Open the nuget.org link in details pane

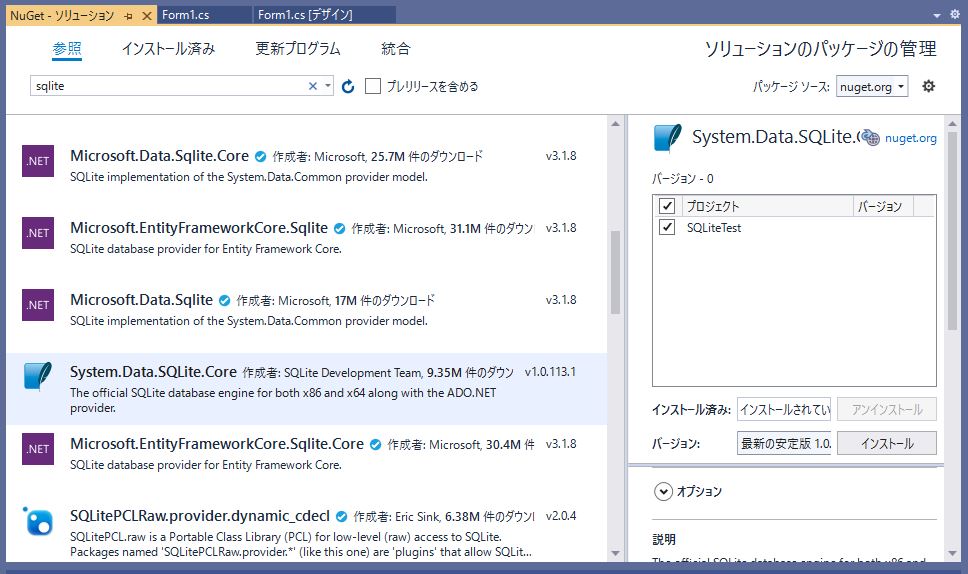[911, 138]
